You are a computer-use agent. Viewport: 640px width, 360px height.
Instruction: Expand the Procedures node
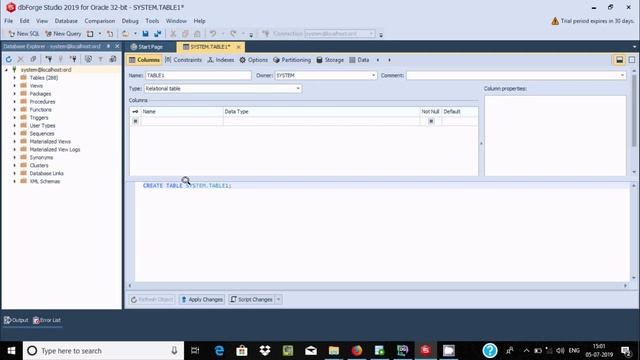(x=15, y=102)
